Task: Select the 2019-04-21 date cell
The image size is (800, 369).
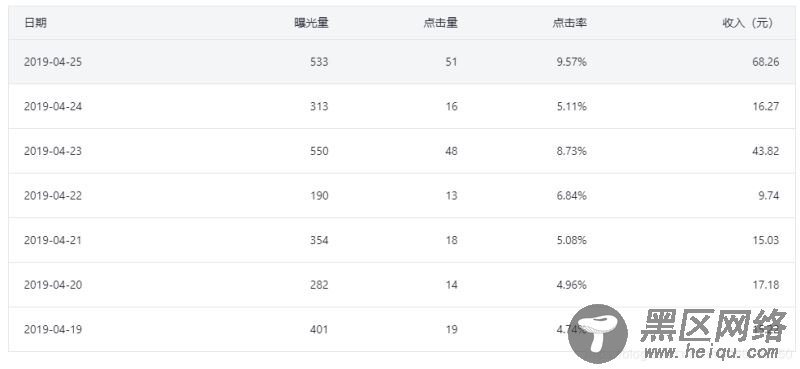Action: pyautogui.click(x=53, y=240)
